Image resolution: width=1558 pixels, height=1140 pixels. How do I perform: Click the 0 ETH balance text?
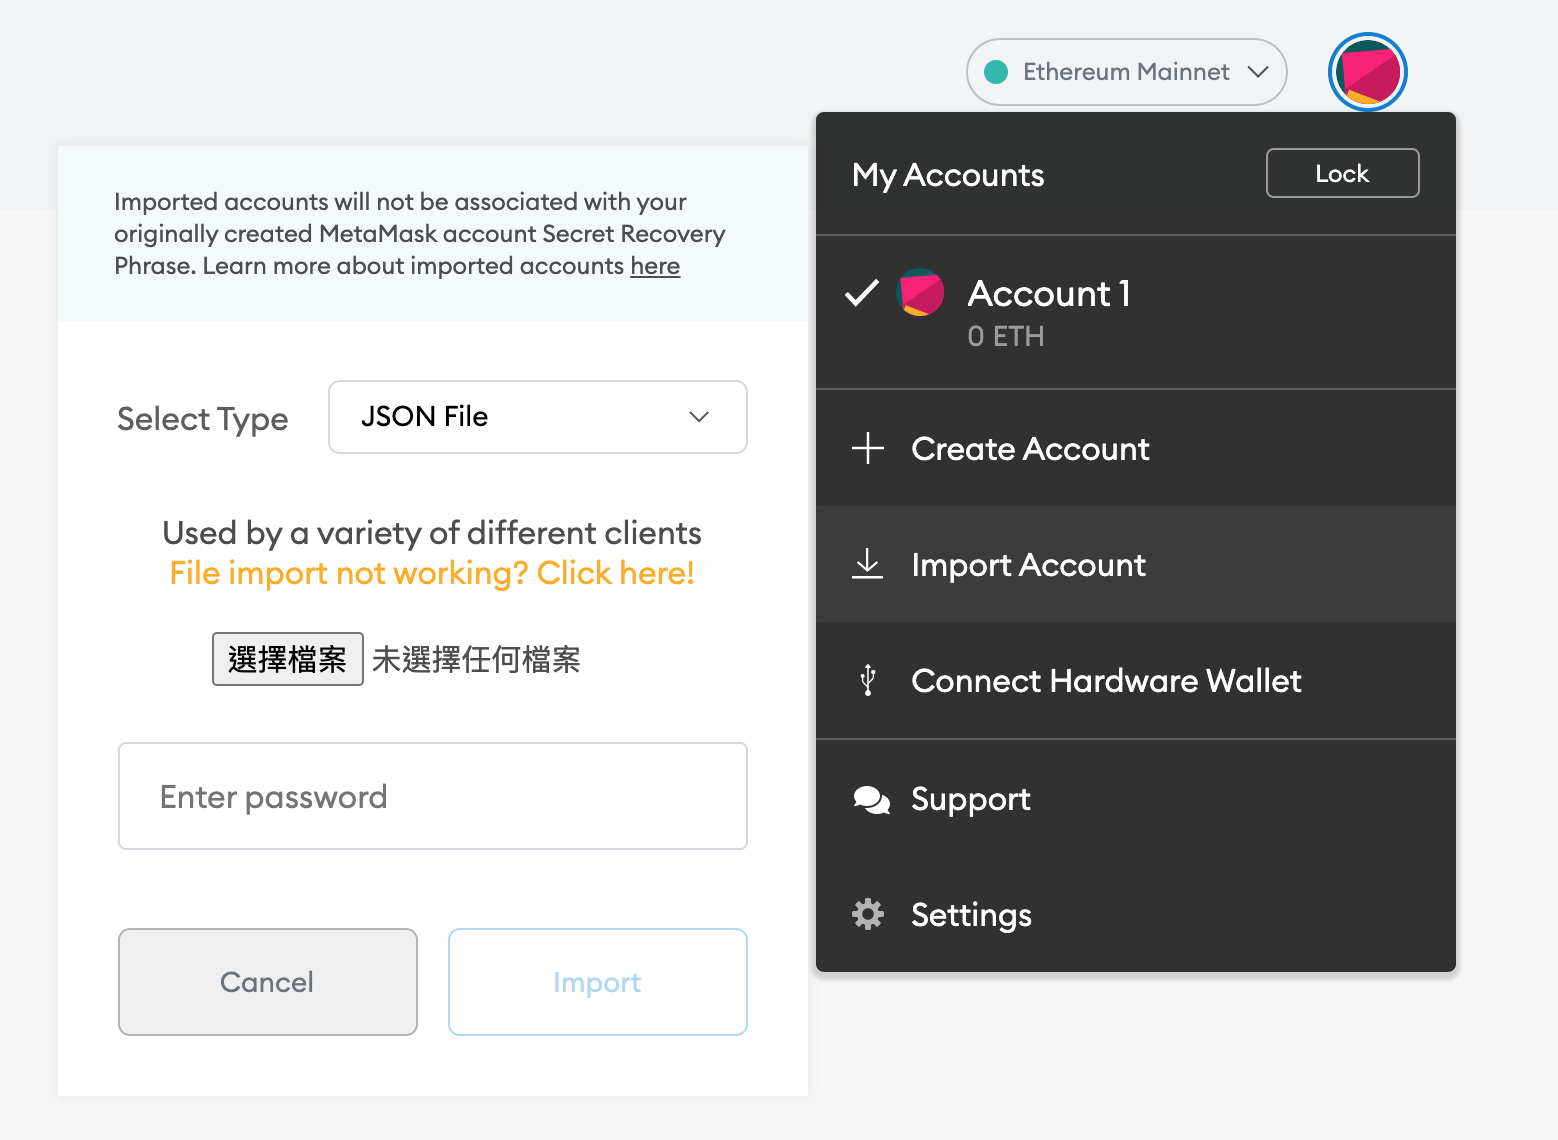[1006, 337]
